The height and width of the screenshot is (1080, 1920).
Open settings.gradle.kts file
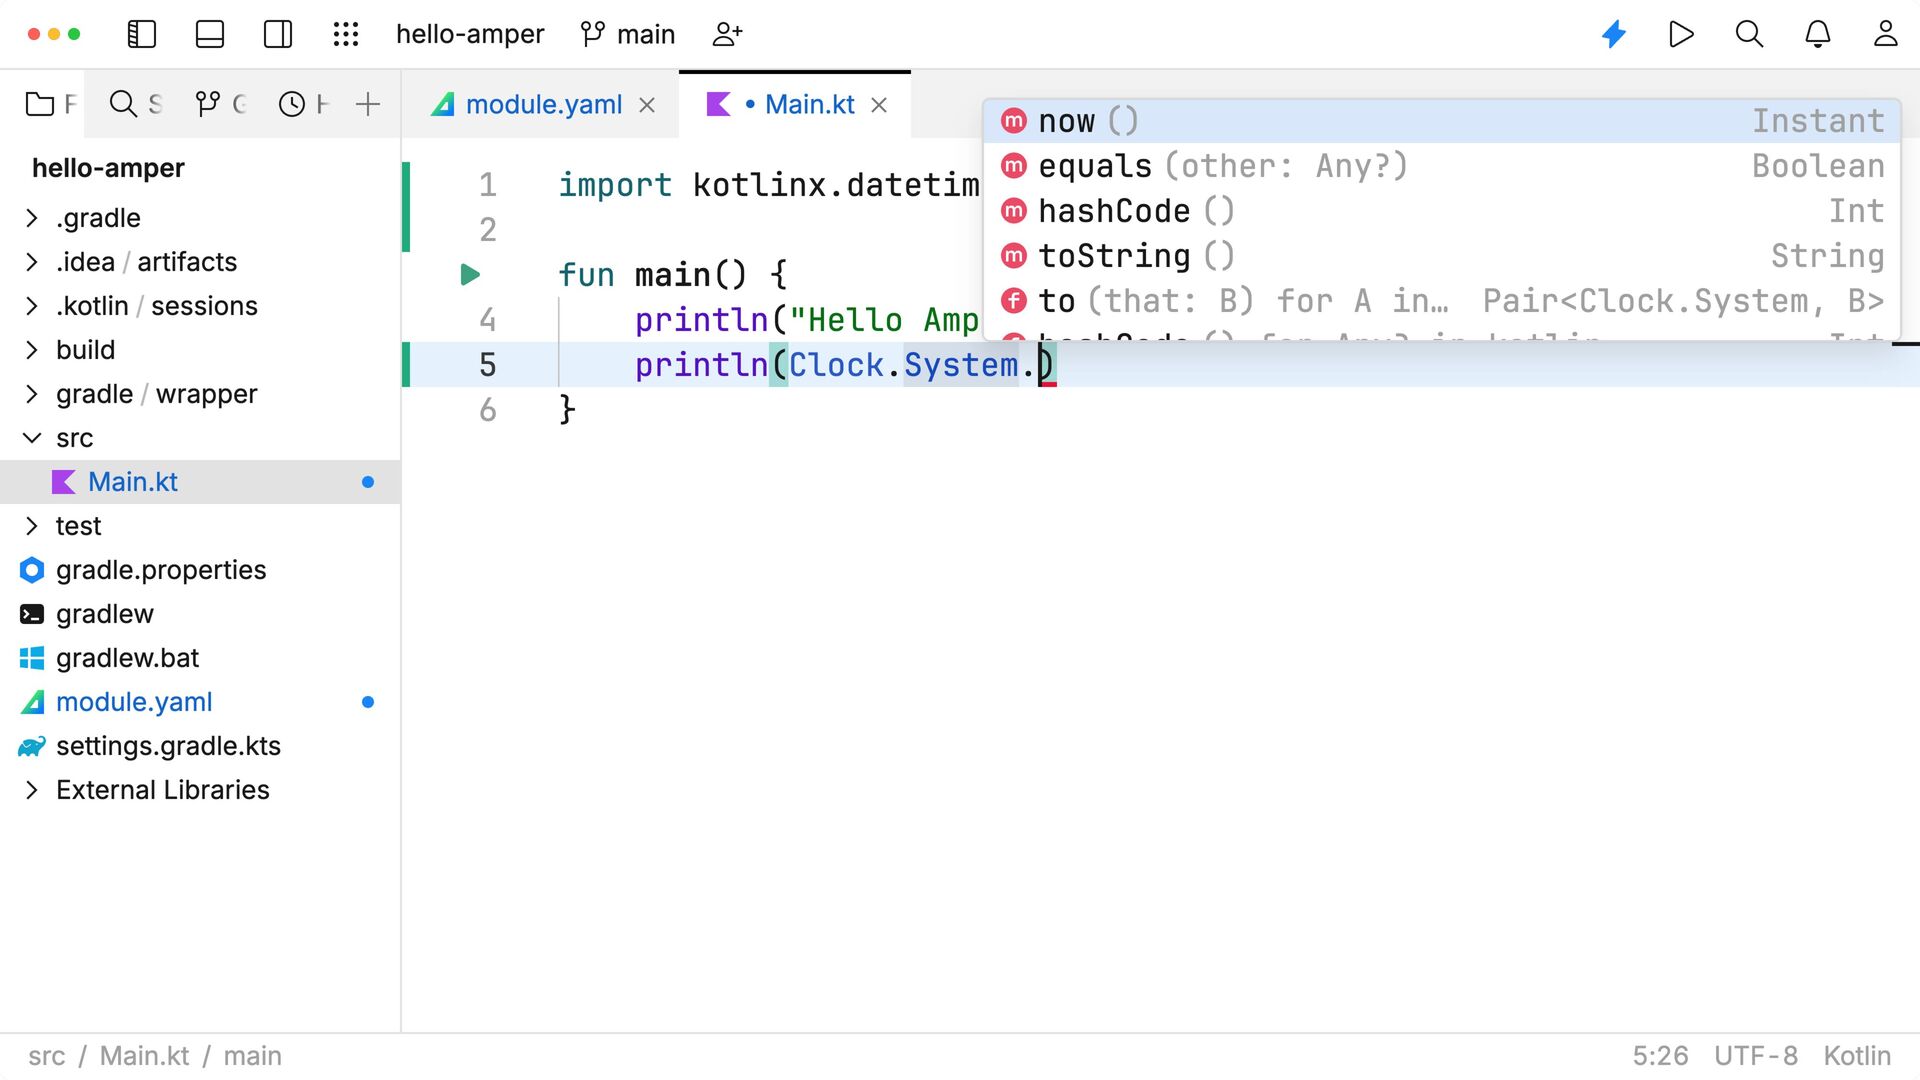(168, 746)
